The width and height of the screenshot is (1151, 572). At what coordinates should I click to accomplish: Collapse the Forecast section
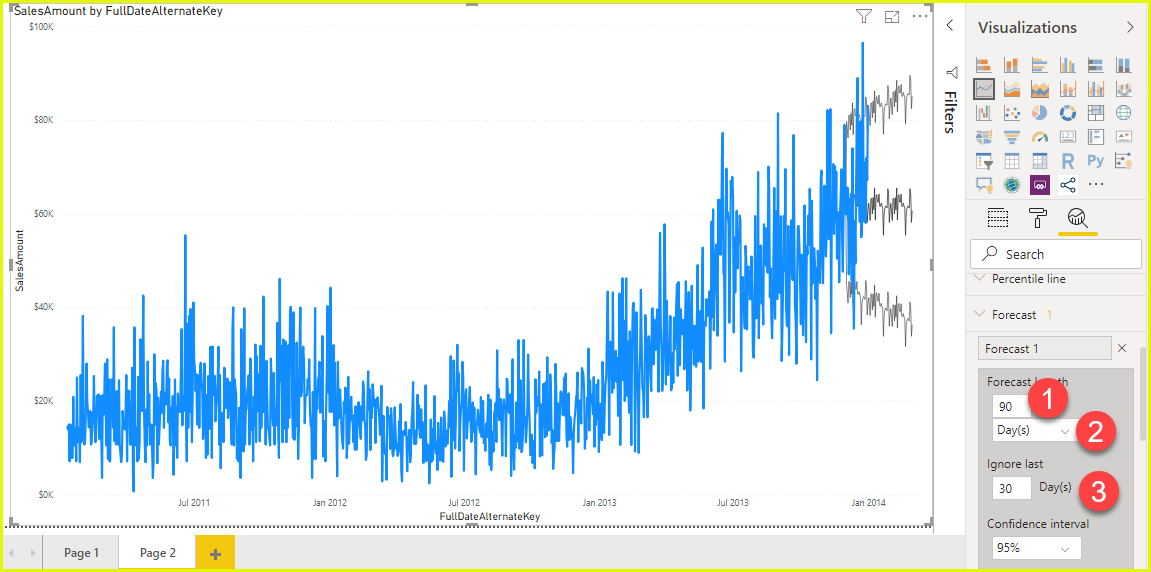(x=980, y=315)
